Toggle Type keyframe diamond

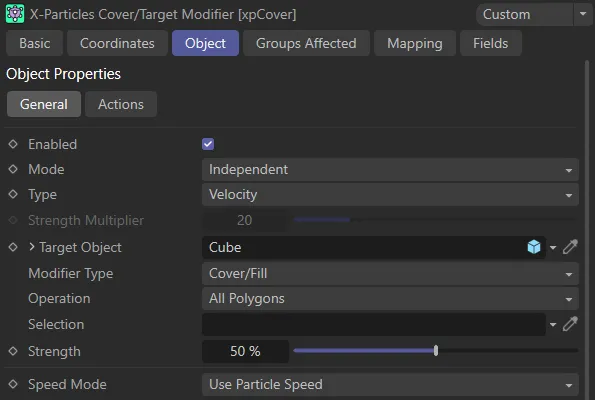(13, 194)
